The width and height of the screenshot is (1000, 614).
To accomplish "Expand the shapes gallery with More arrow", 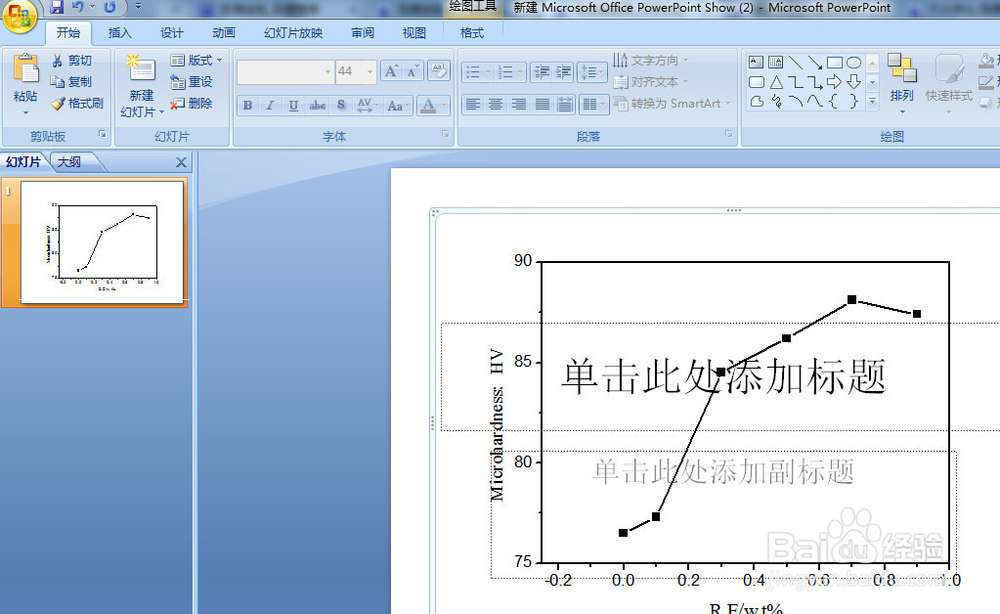I will [872, 101].
